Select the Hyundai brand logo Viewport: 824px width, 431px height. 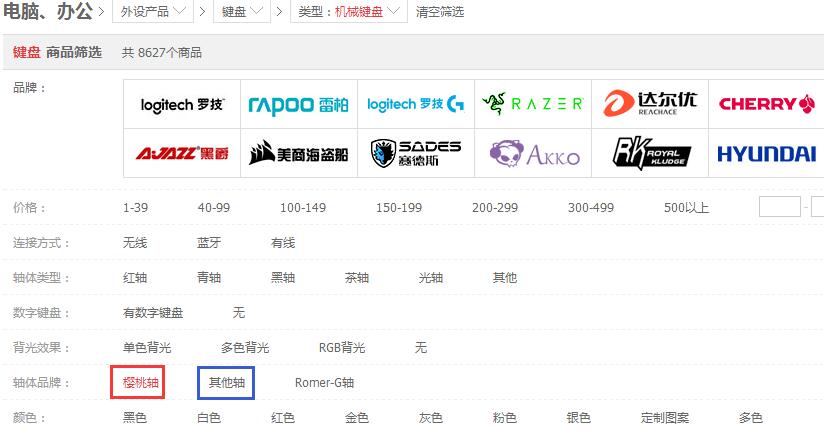[766, 153]
